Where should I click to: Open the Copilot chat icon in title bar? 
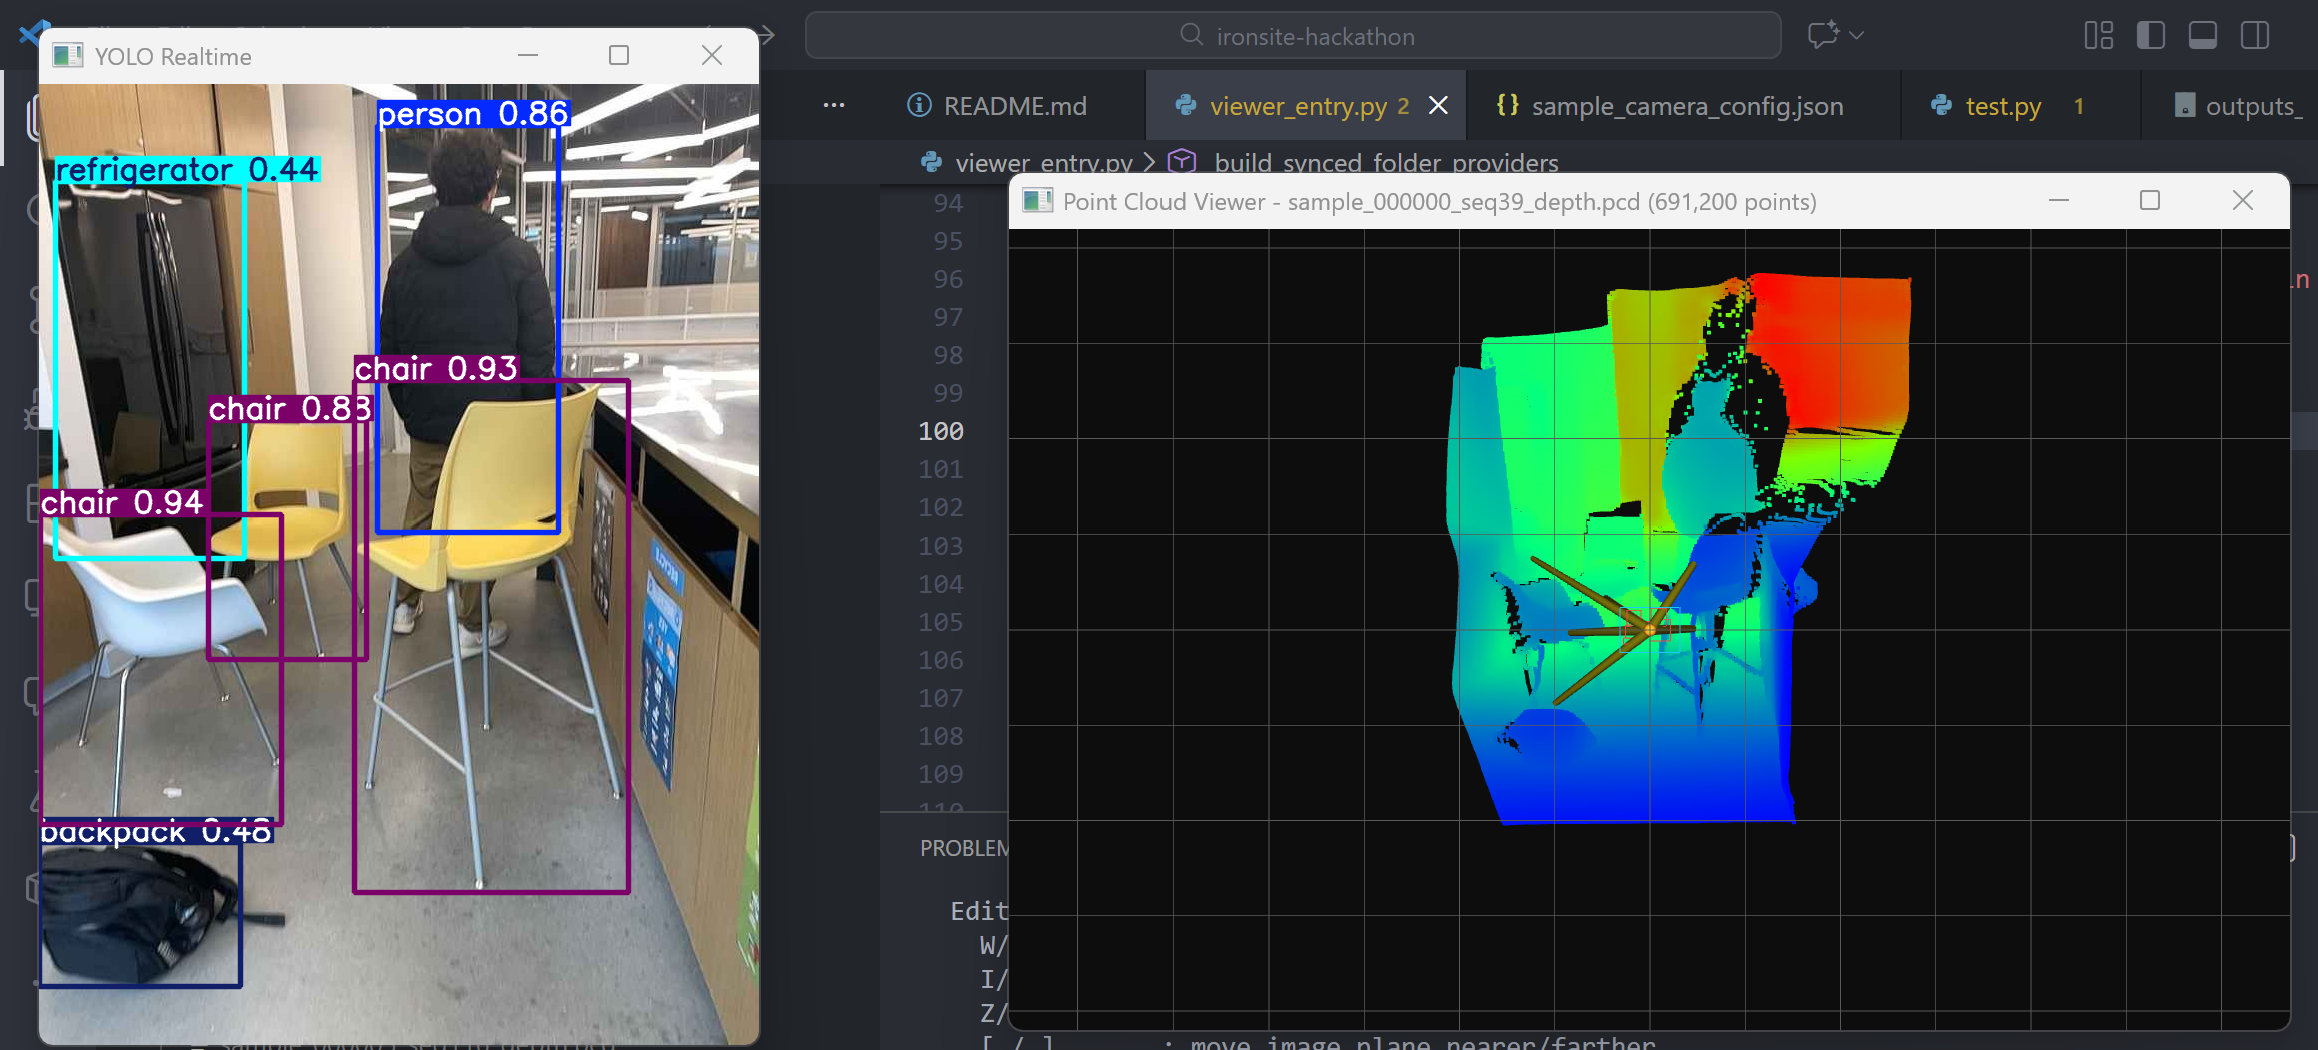(x=1823, y=35)
